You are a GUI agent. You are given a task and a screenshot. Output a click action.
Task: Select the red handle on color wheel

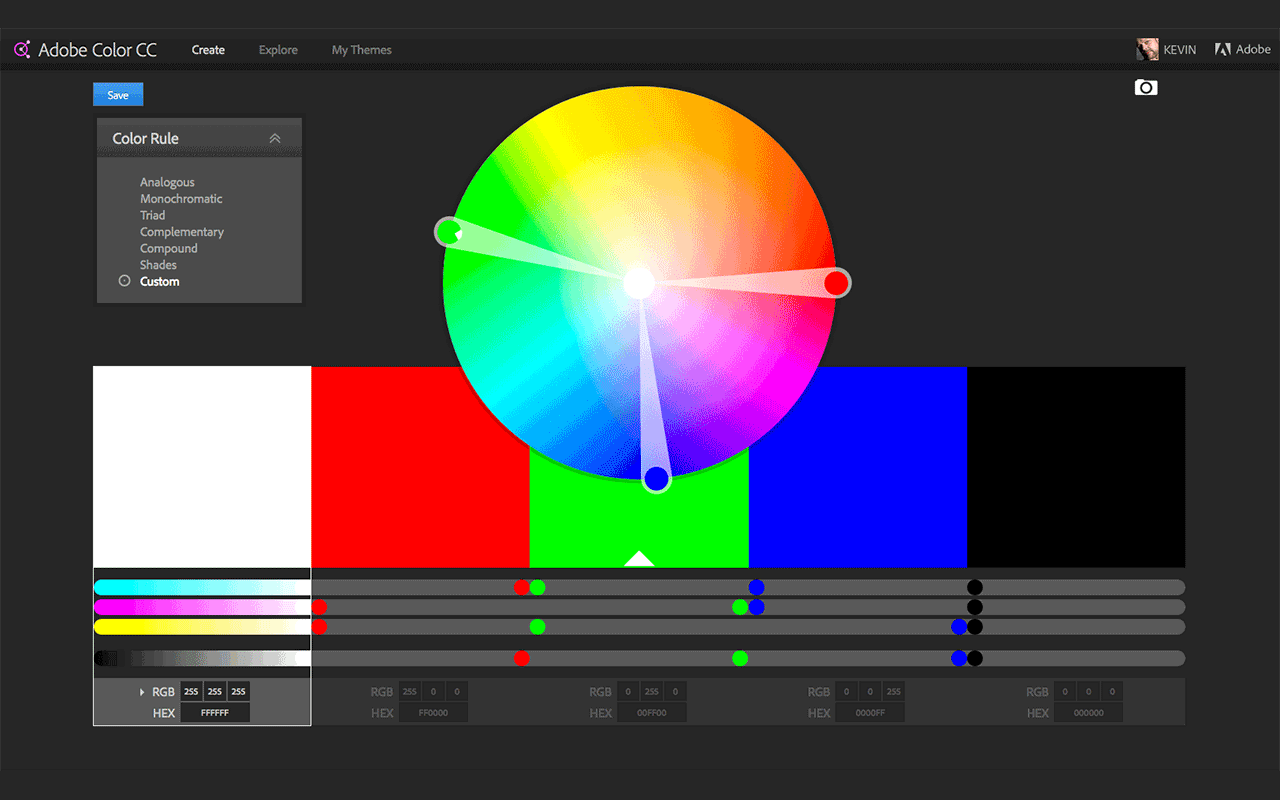837,283
